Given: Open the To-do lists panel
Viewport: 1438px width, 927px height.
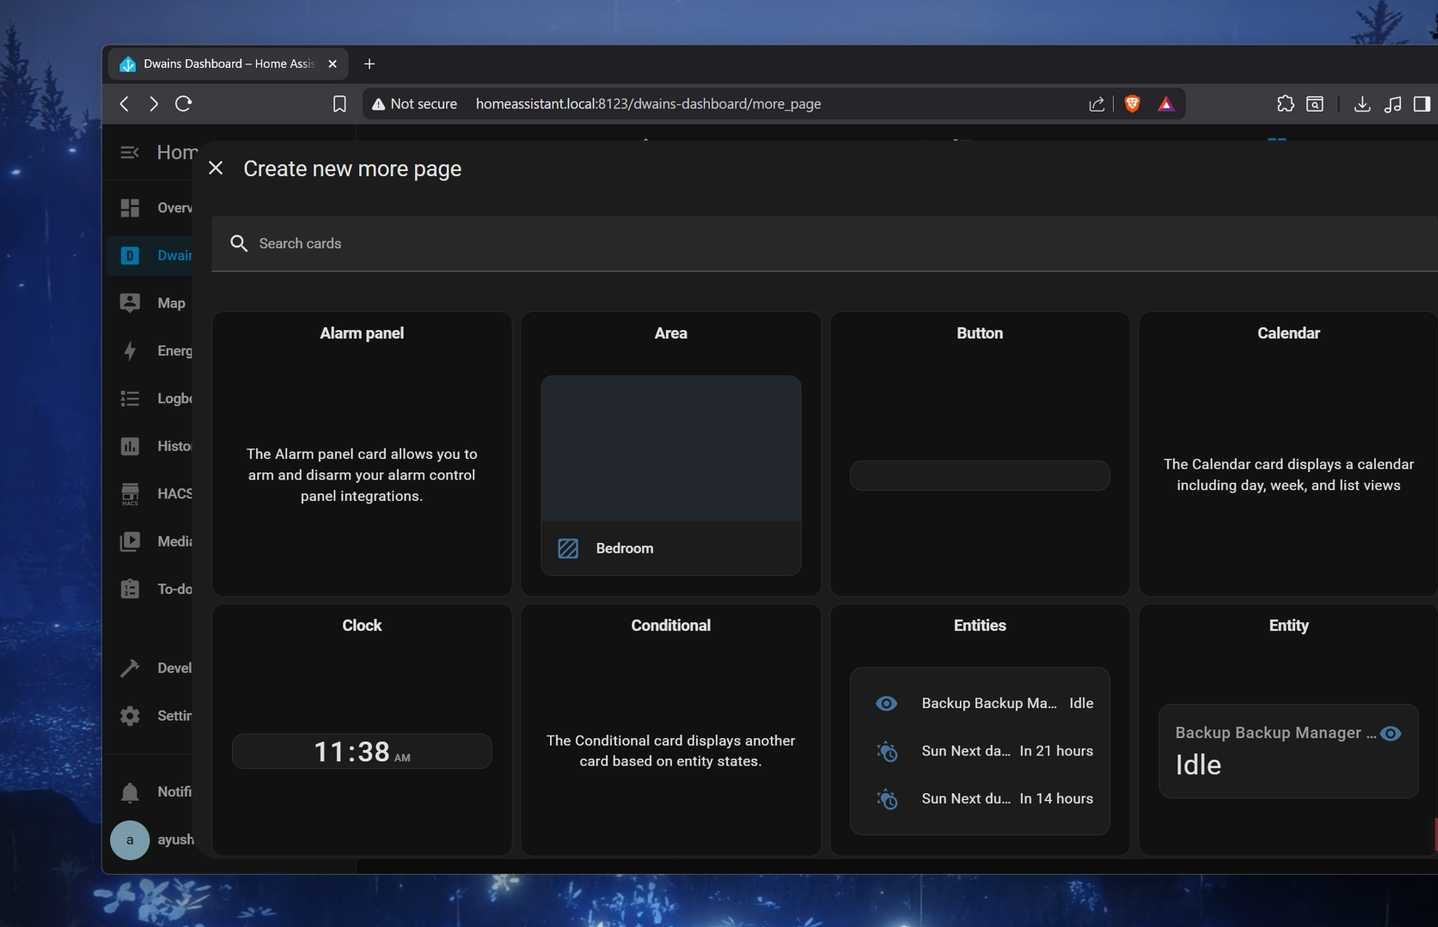Looking at the screenshot, I should tap(130, 589).
